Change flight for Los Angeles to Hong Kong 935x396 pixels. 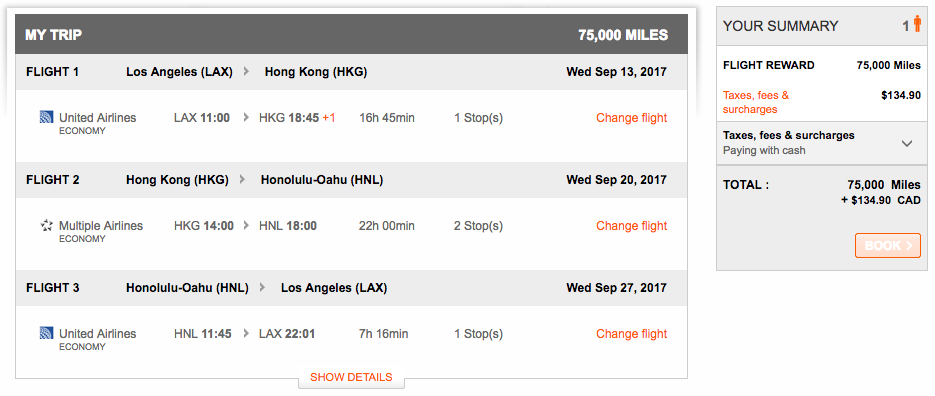point(631,118)
